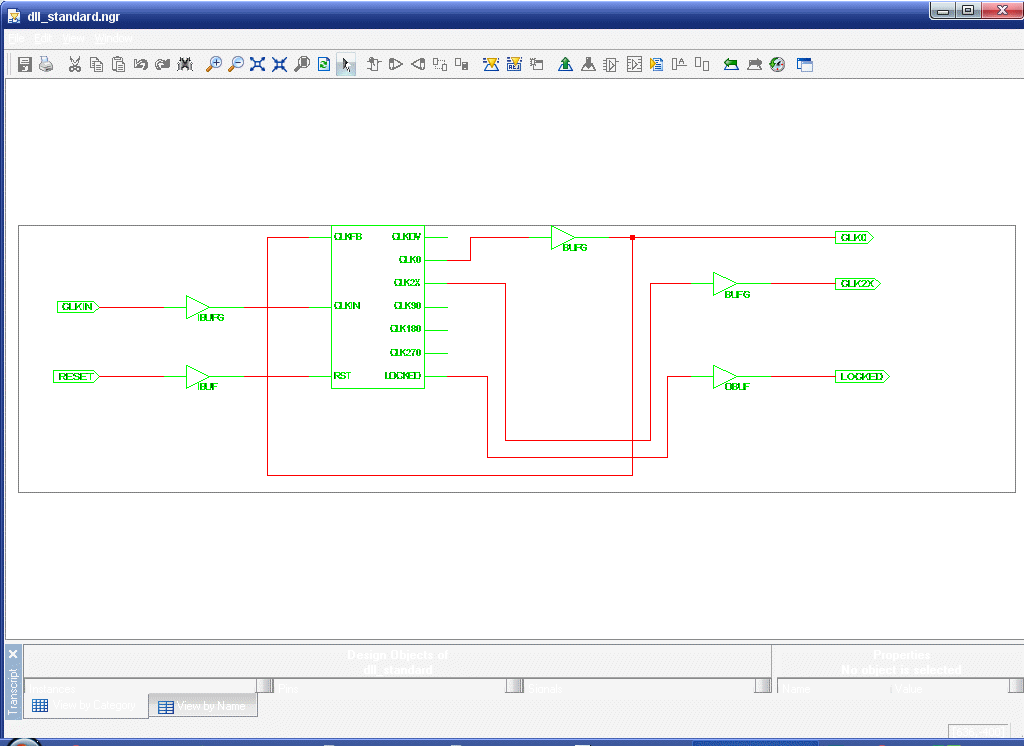Click the Zoom Out magnifier icon
The image size is (1024, 746).
[235, 64]
